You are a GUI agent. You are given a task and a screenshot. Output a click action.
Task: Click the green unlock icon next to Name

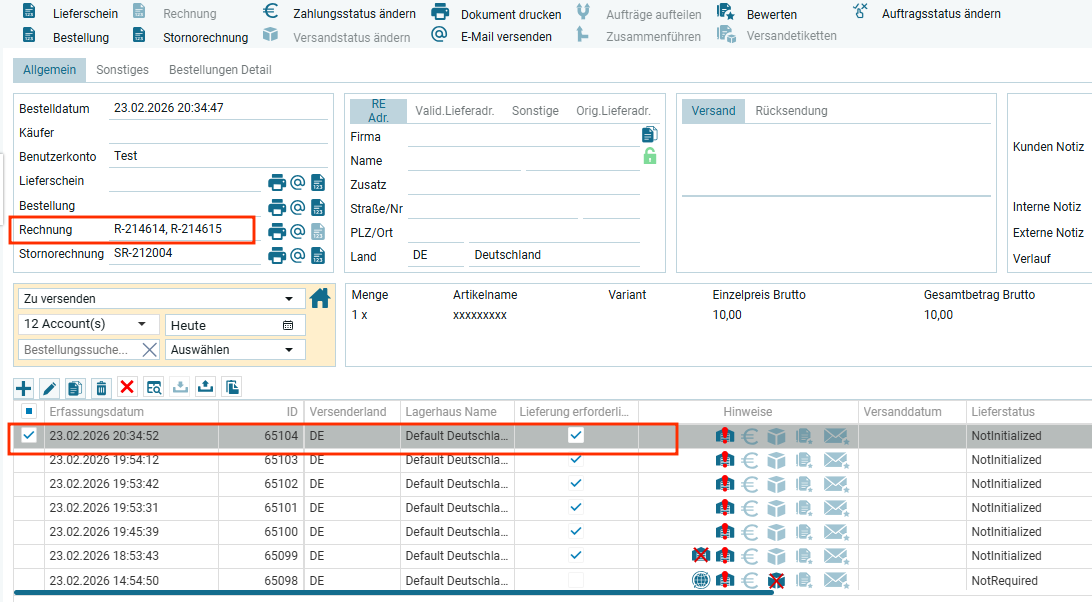tap(650, 156)
